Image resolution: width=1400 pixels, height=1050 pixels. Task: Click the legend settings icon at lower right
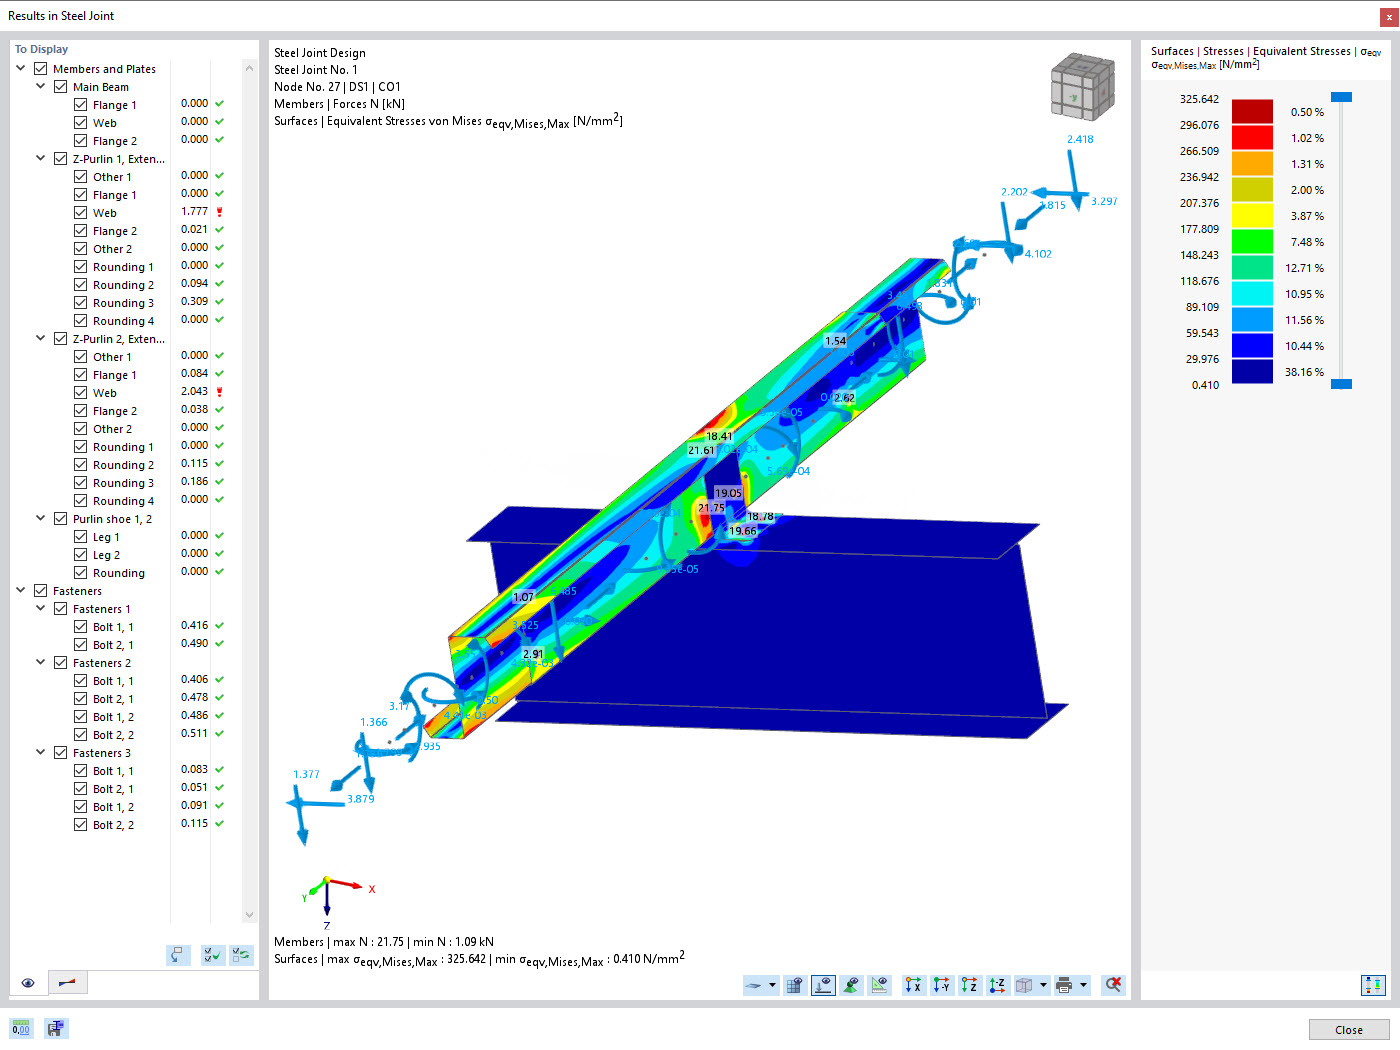(x=1373, y=985)
